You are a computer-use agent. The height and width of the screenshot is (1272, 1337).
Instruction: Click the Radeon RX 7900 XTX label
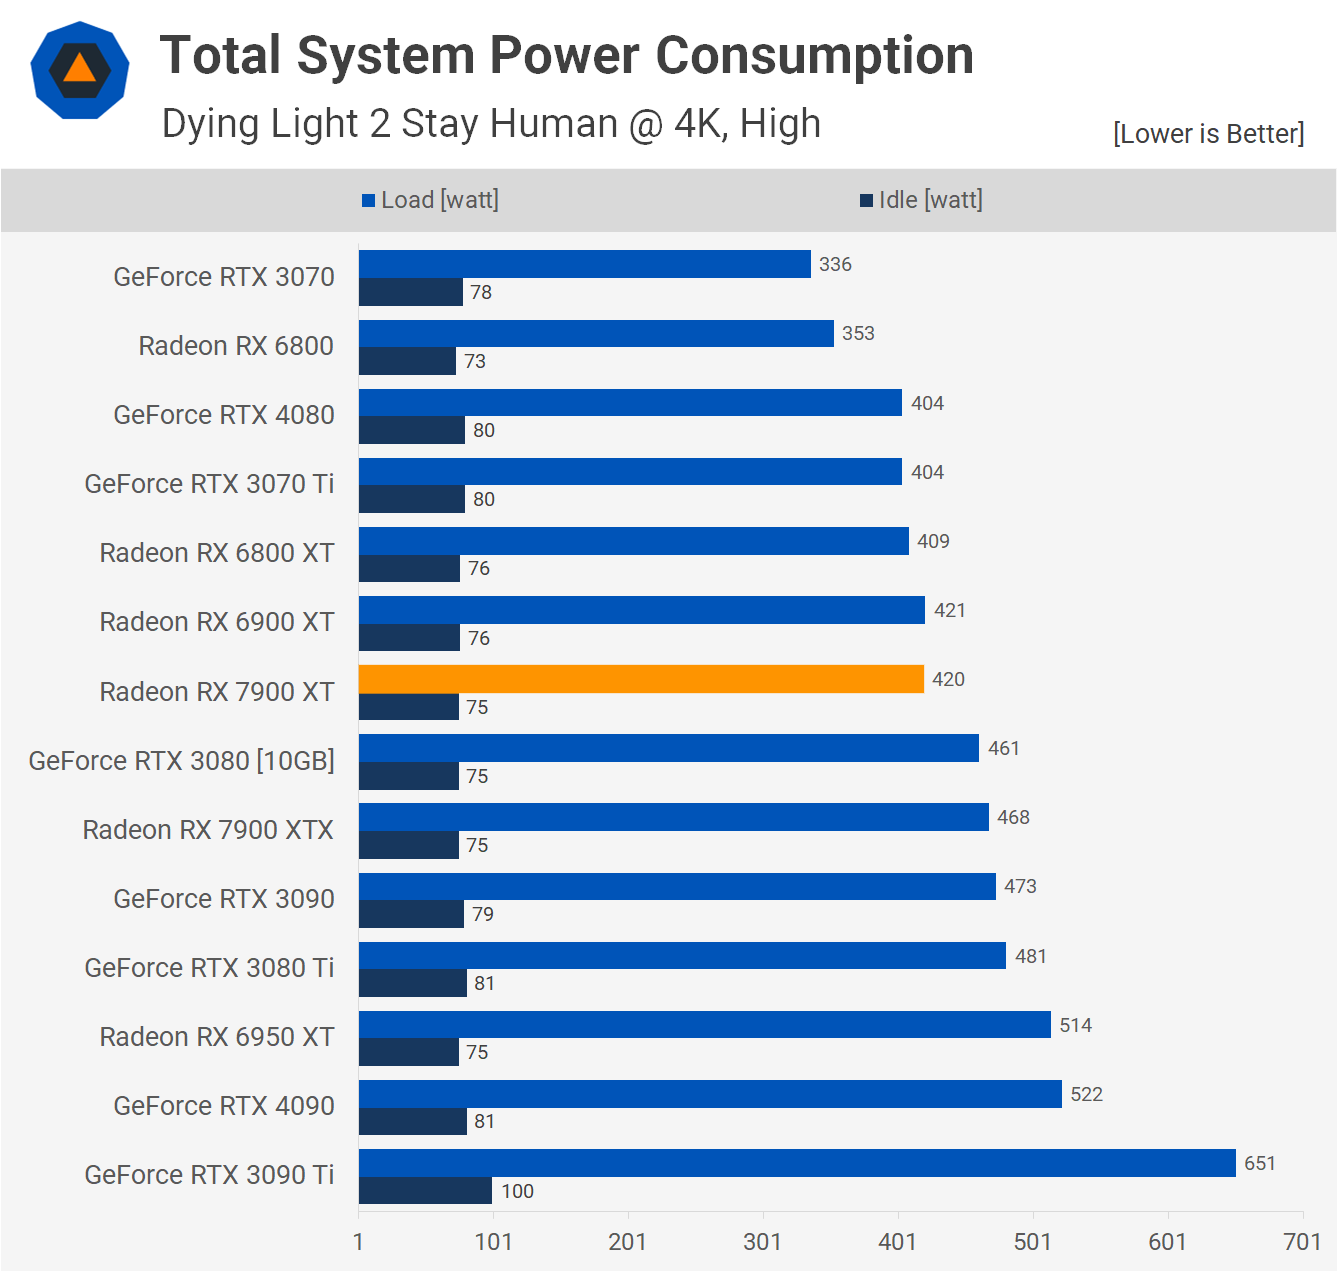pyautogui.click(x=208, y=830)
